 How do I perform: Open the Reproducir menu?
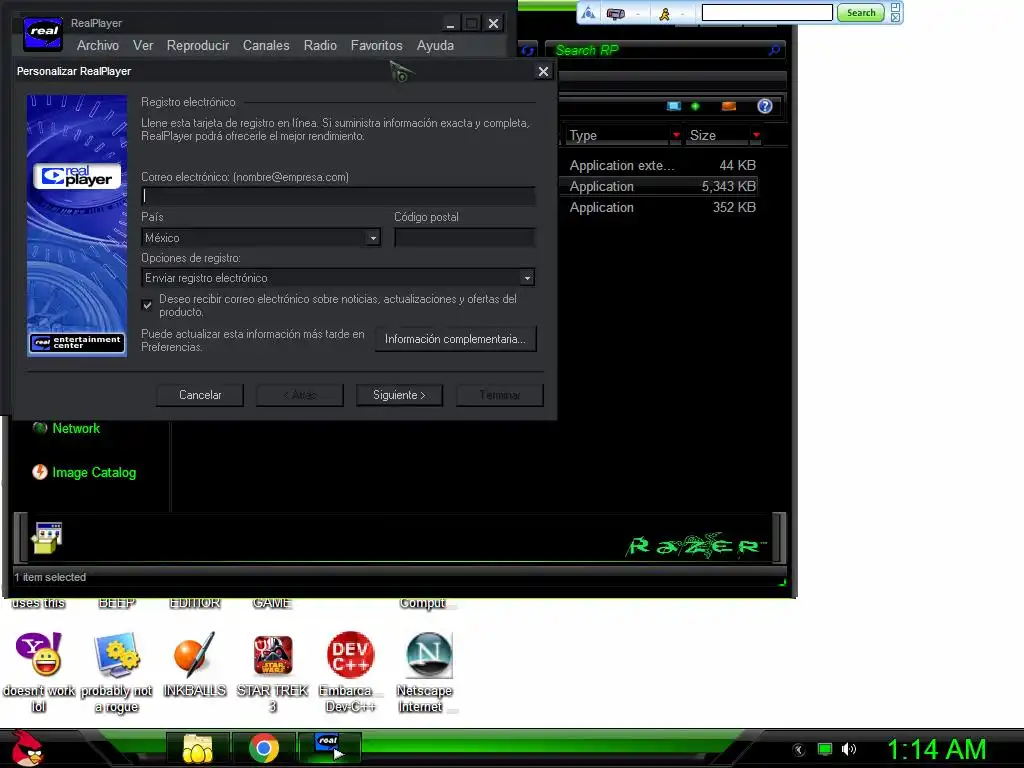point(198,46)
